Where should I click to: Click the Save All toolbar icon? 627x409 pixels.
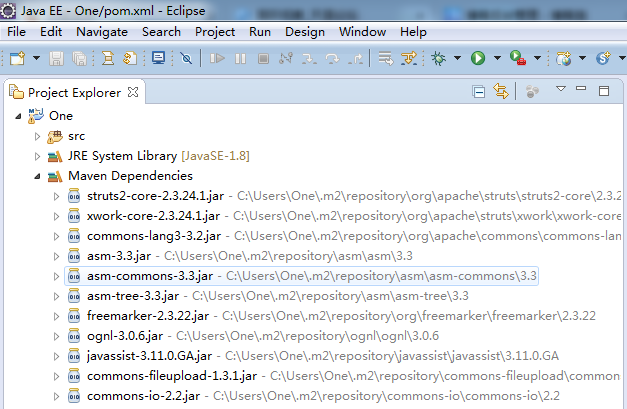[80, 59]
